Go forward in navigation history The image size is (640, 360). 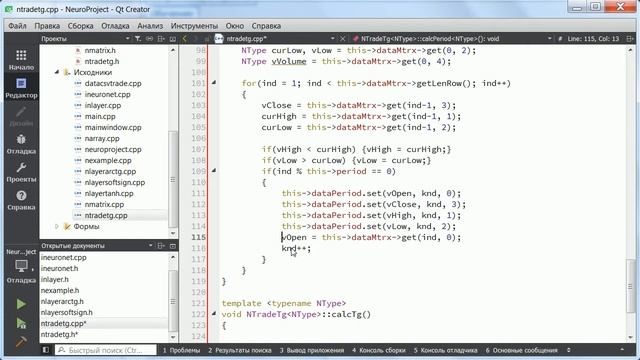click(196, 39)
